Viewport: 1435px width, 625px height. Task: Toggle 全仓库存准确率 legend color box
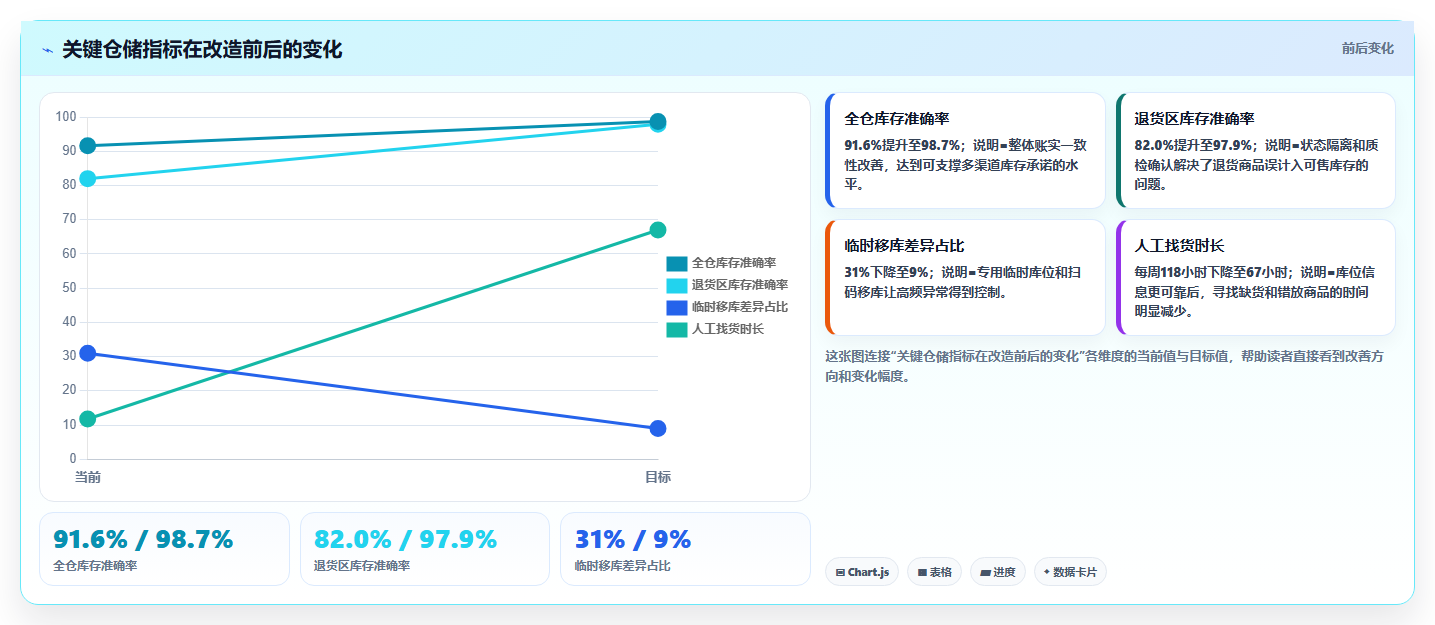pyautogui.click(x=677, y=263)
